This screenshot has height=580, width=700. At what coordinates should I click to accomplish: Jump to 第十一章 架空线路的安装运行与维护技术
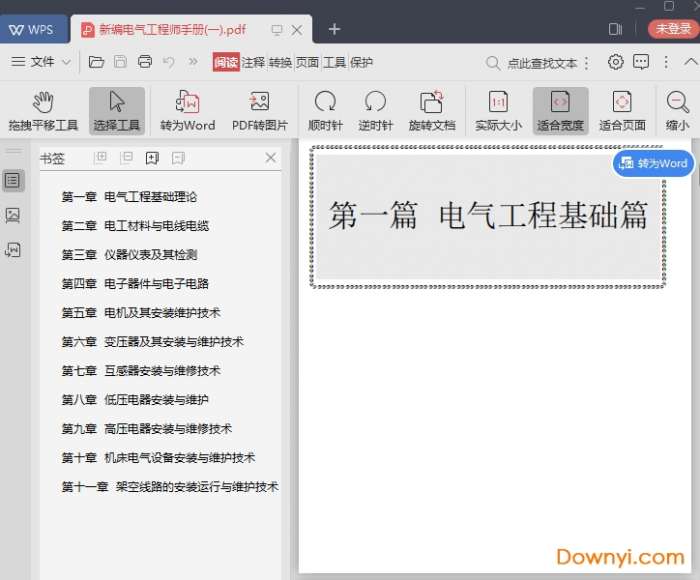pyautogui.click(x=170, y=487)
